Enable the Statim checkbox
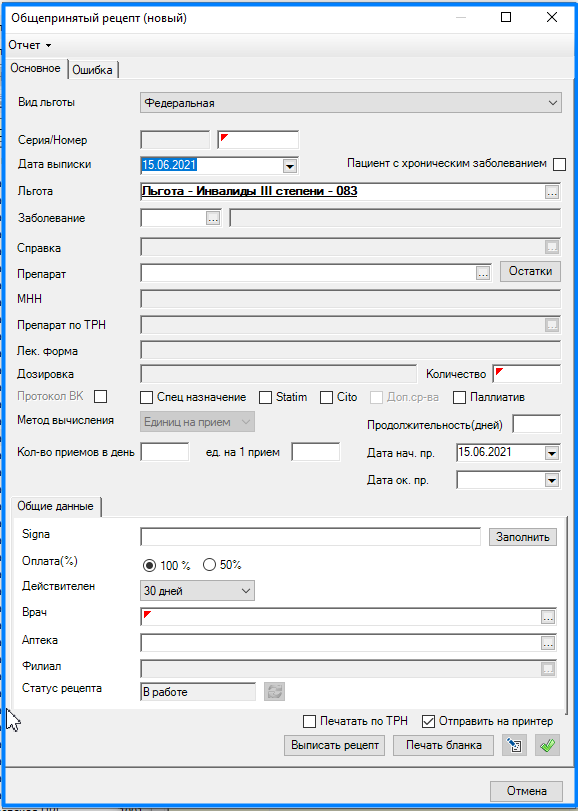 [265, 397]
